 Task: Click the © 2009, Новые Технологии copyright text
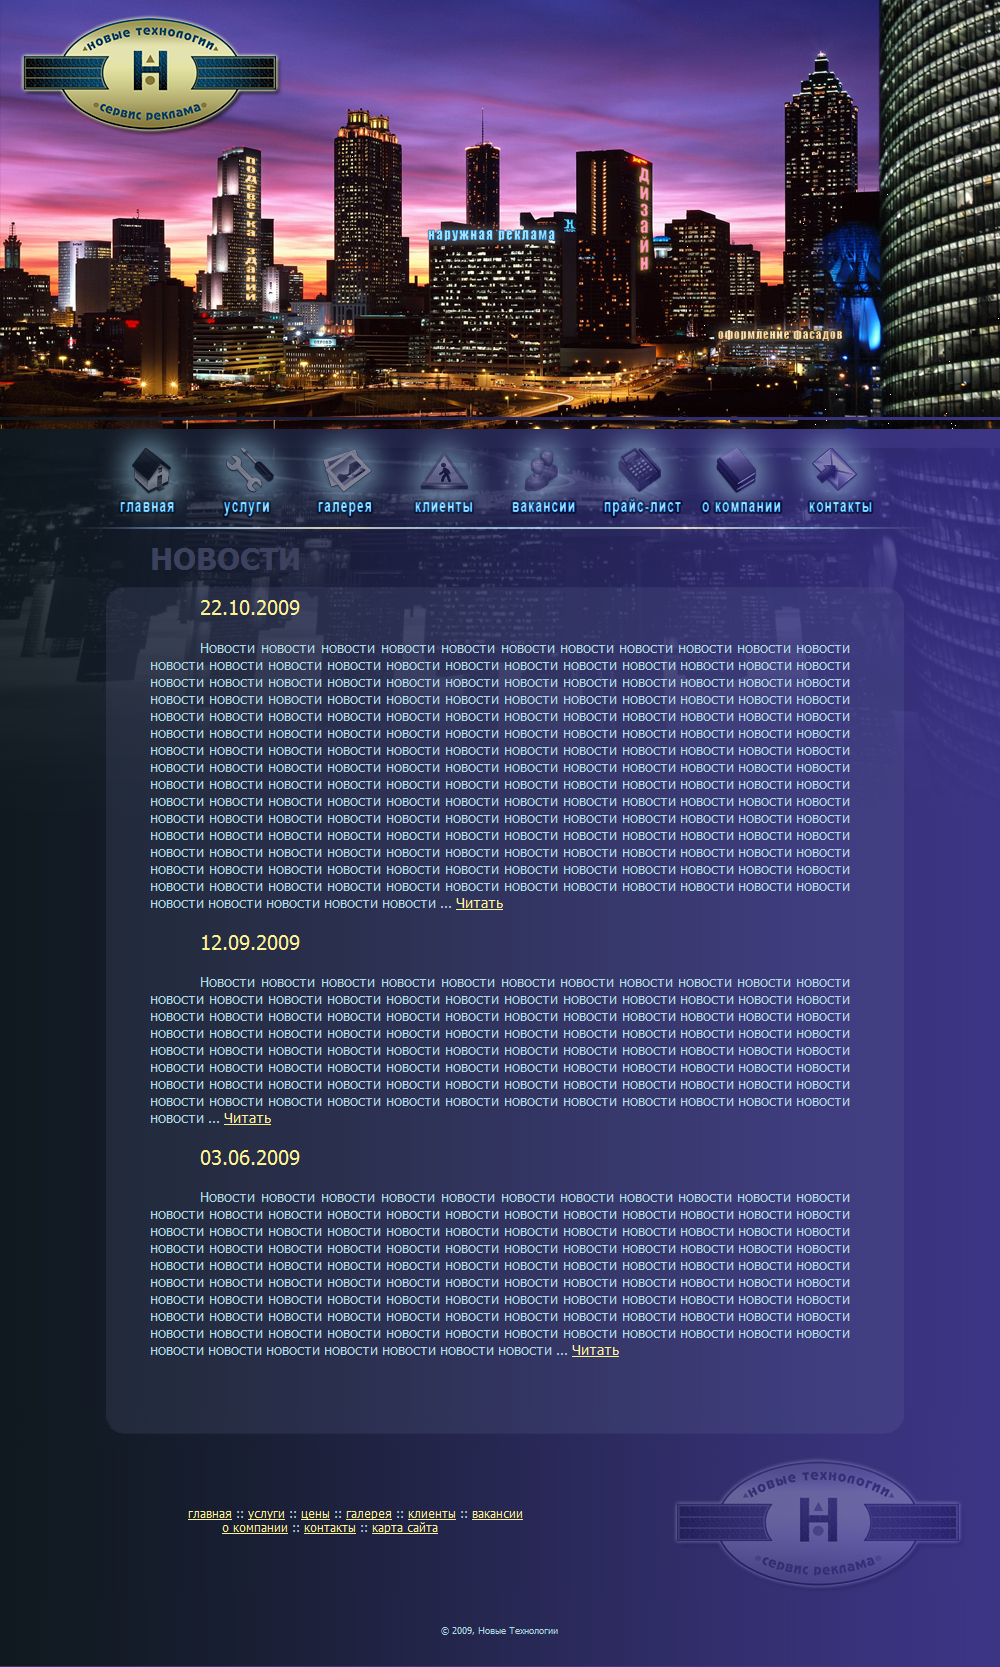[x=500, y=1631]
